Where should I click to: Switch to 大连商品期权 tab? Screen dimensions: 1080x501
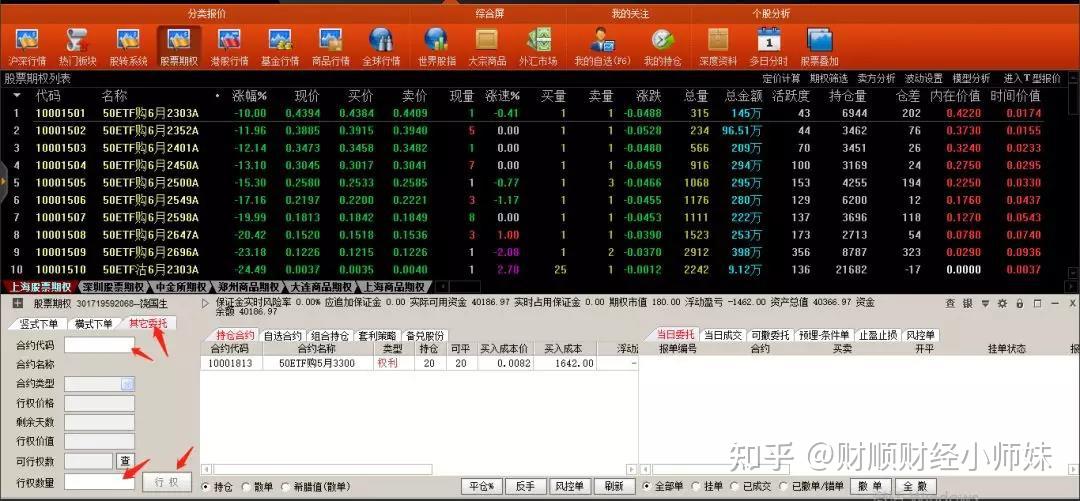[x=320, y=287]
